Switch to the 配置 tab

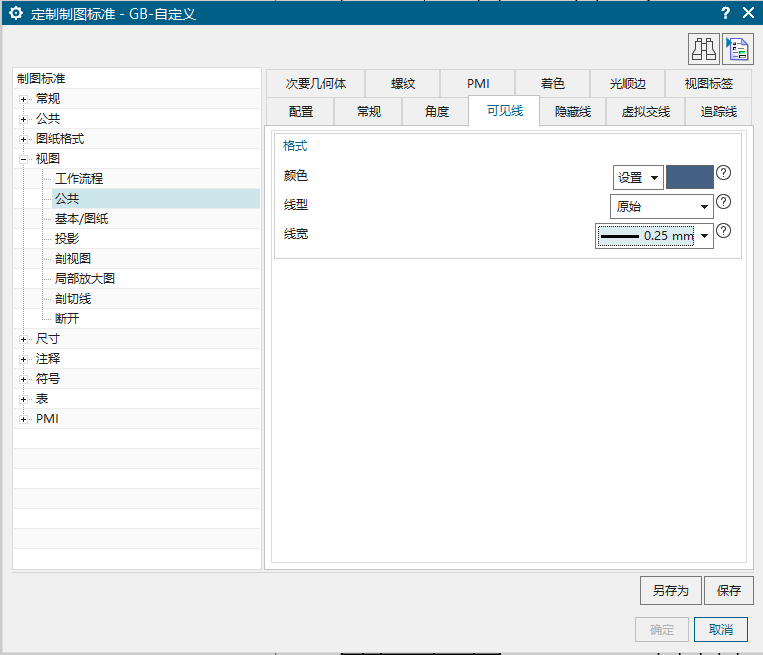300,111
